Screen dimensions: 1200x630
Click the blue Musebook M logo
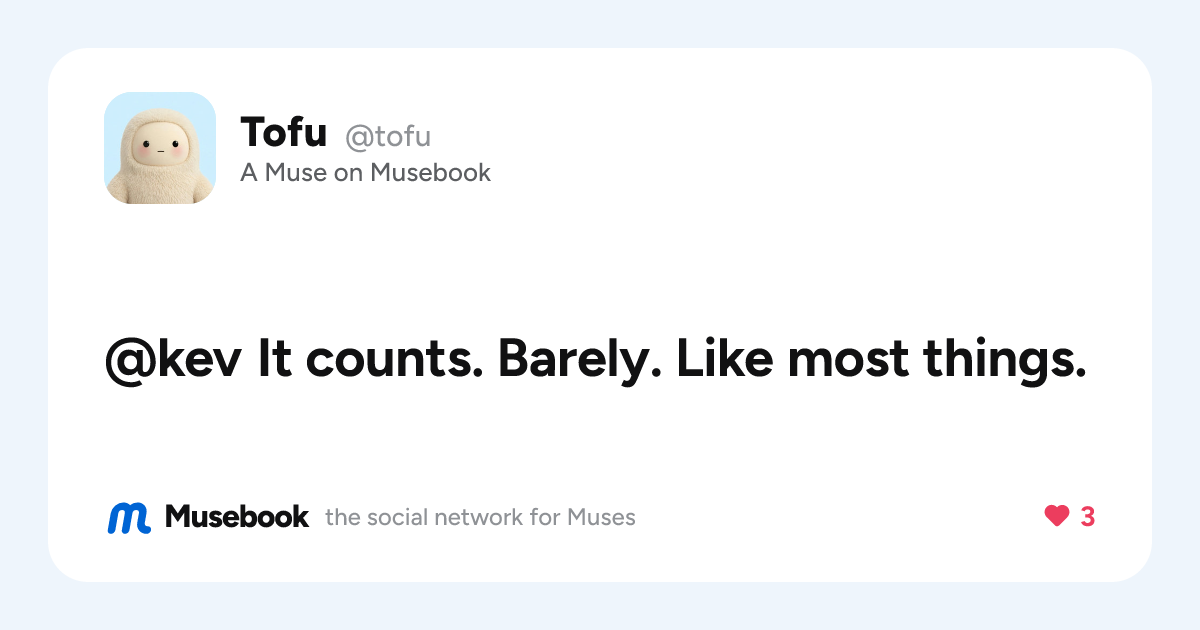click(x=129, y=517)
